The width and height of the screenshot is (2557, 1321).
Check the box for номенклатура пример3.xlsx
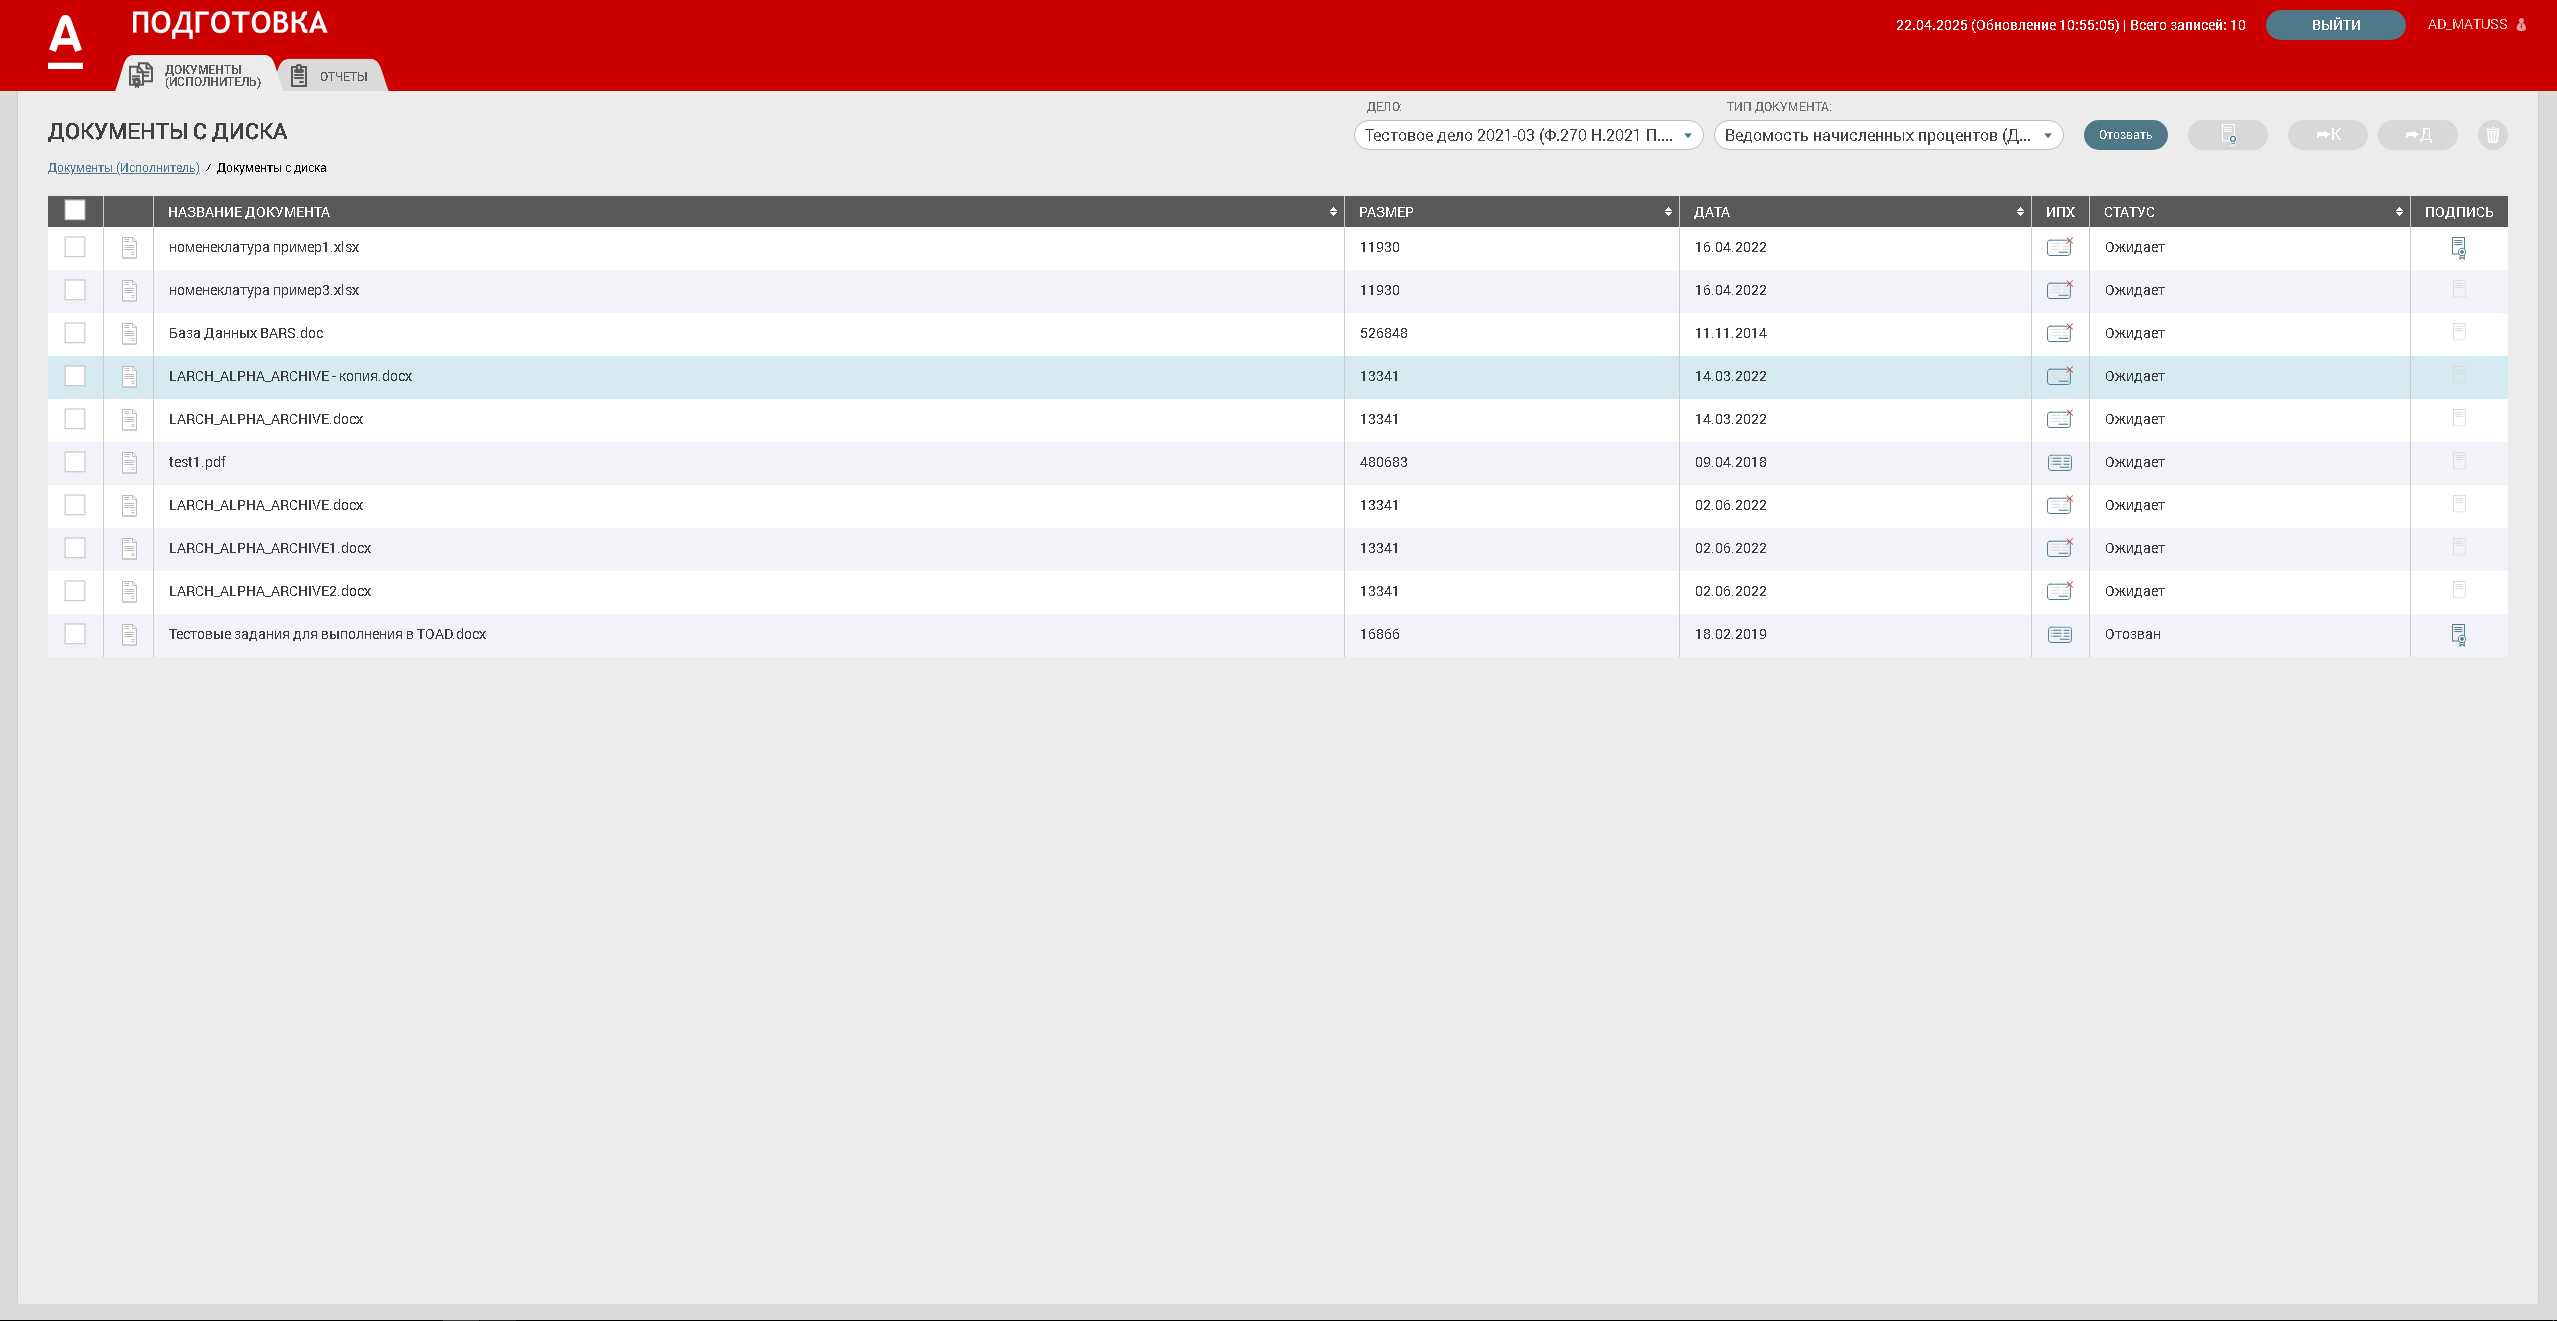(75, 290)
